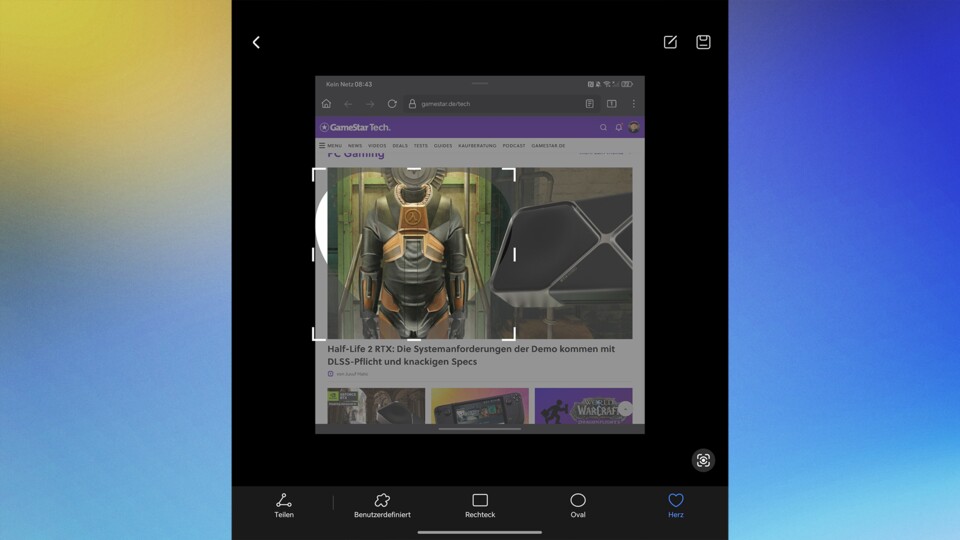Select the Oval crop shape

point(578,505)
